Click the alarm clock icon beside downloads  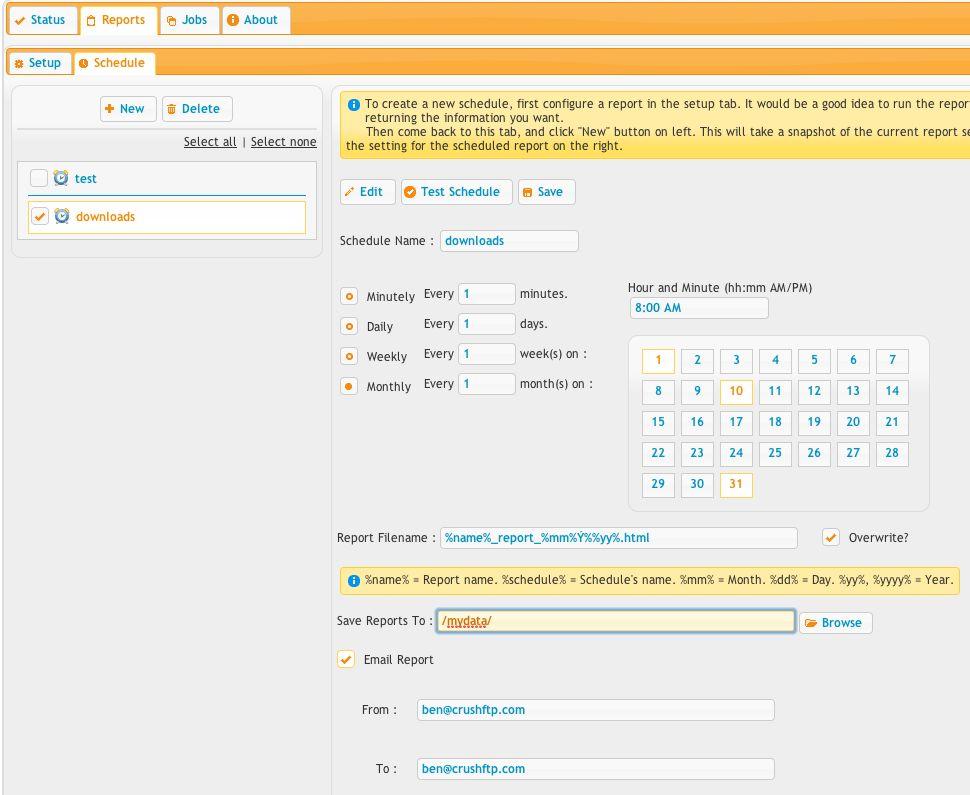(62, 216)
